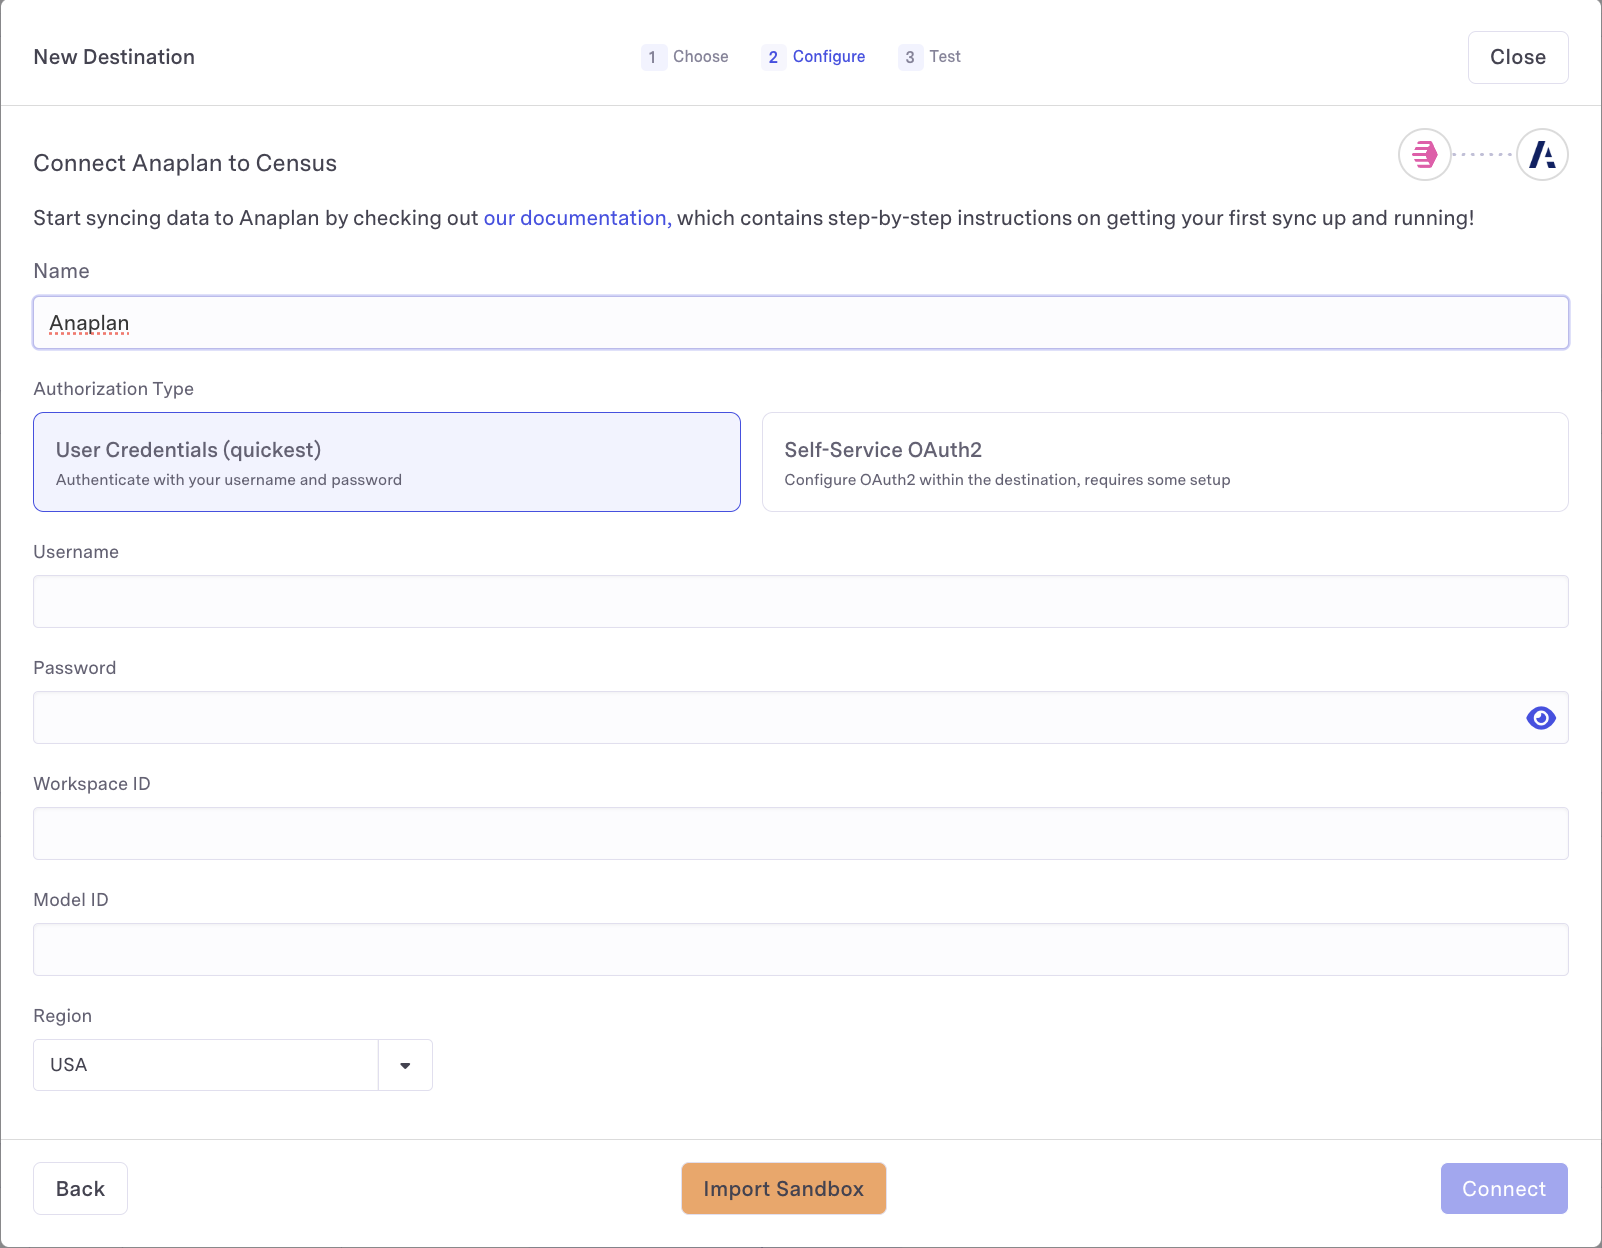Focus the Workspace ID input
The width and height of the screenshot is (1602, 1248).
(800, 834)
